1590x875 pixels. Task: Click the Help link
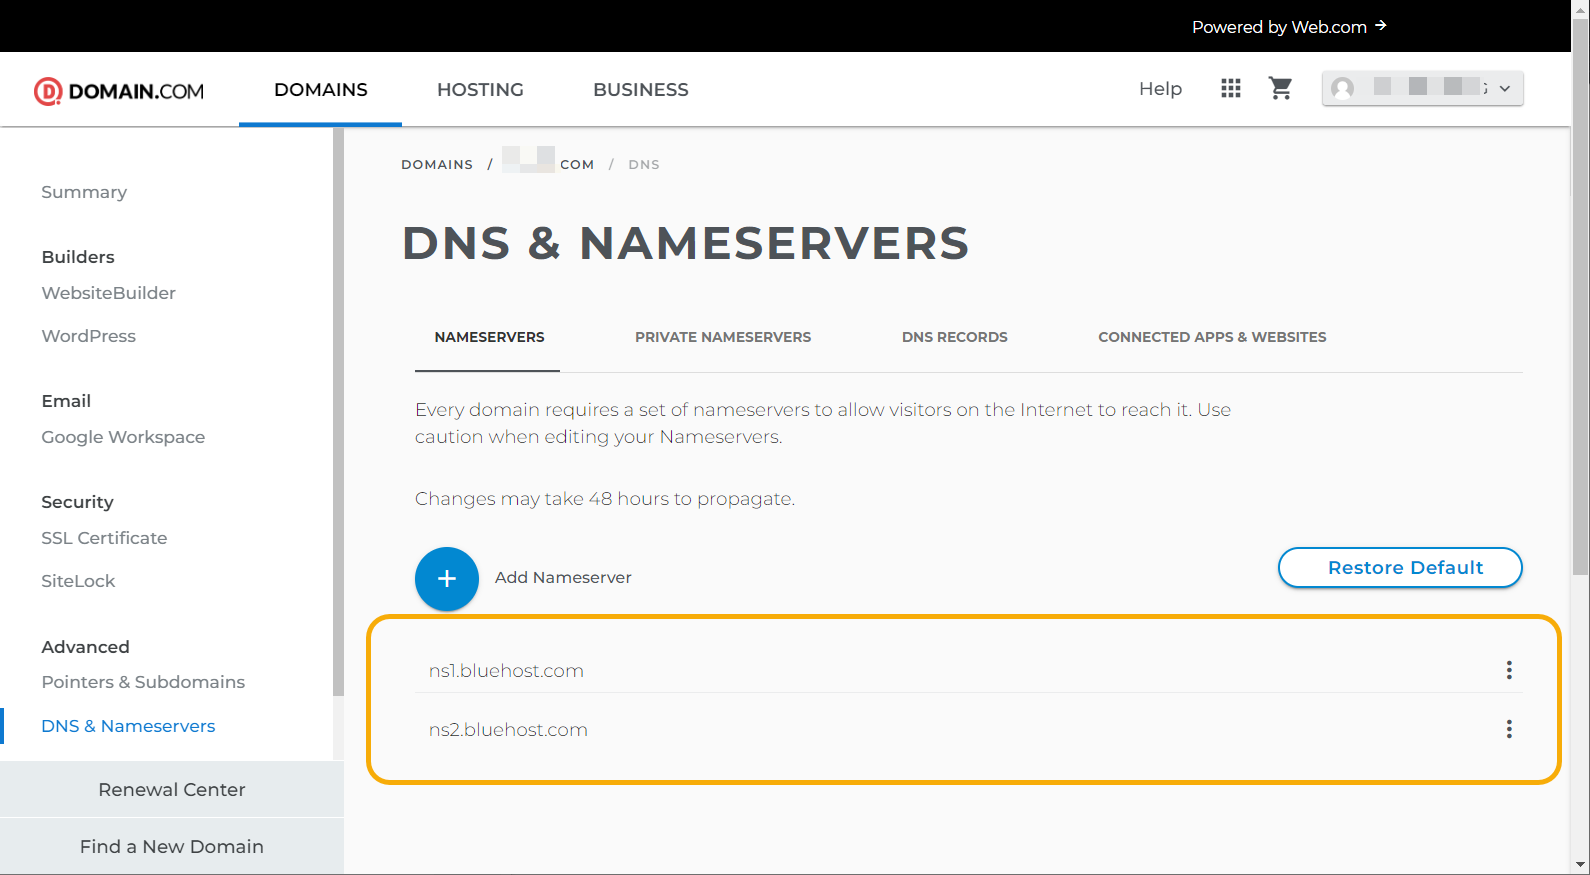(x=1160, y=89)
